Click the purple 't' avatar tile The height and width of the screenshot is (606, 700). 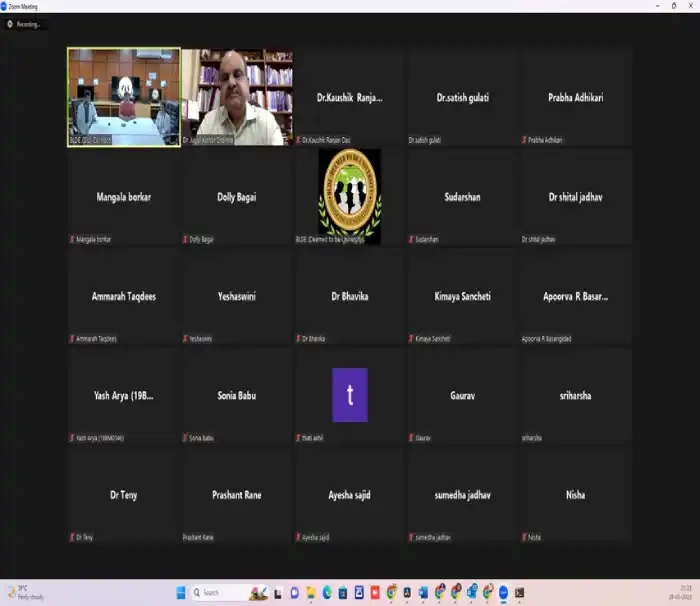349,394
